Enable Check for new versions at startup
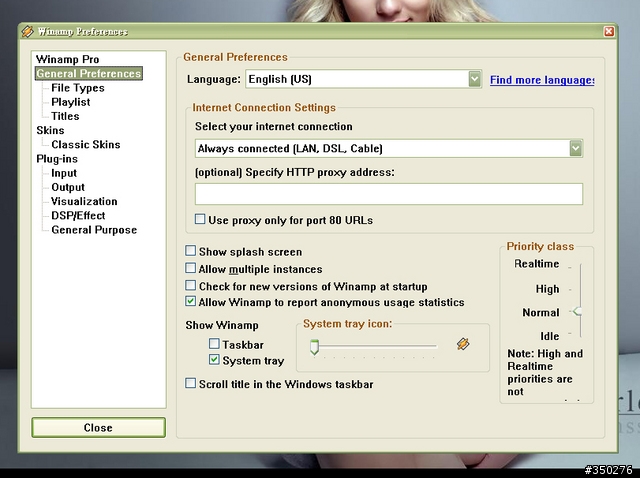The height and width of the screenshot is (478, 640). click(x=190, y=285)
